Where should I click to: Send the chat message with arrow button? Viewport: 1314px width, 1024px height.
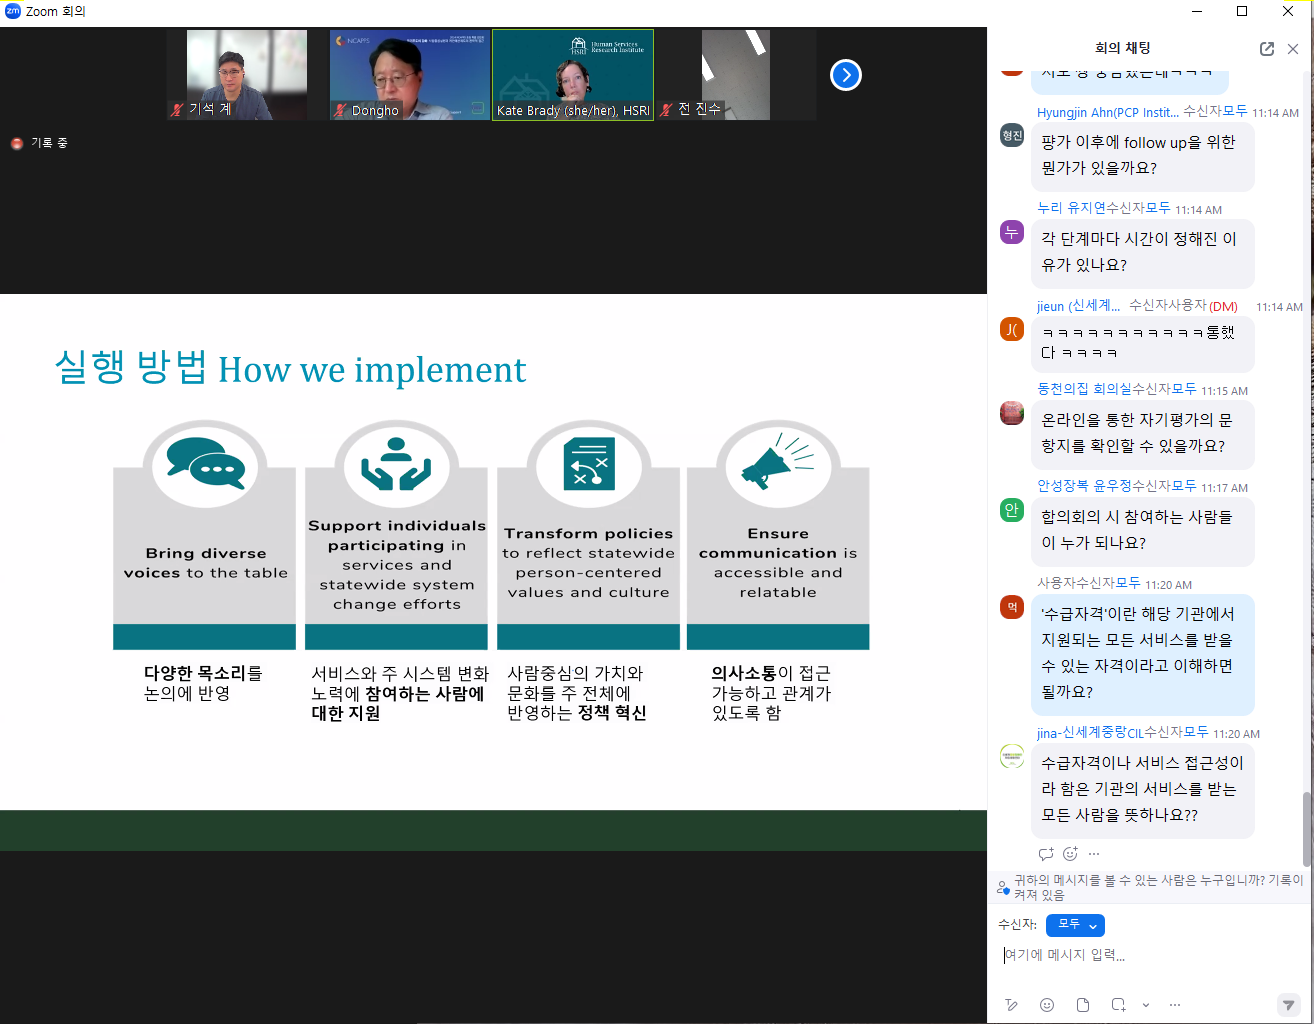pyautogui.click(x=1288, y=1005)
